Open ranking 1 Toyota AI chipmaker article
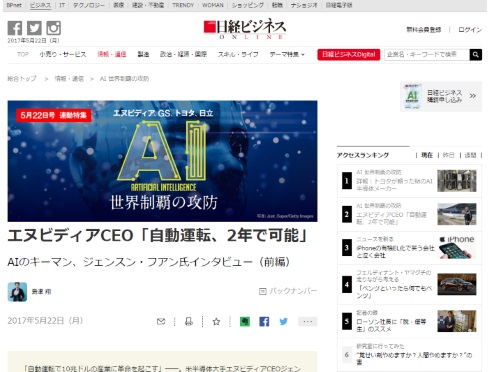The image size is (490, 372). [x=394, y=185]
